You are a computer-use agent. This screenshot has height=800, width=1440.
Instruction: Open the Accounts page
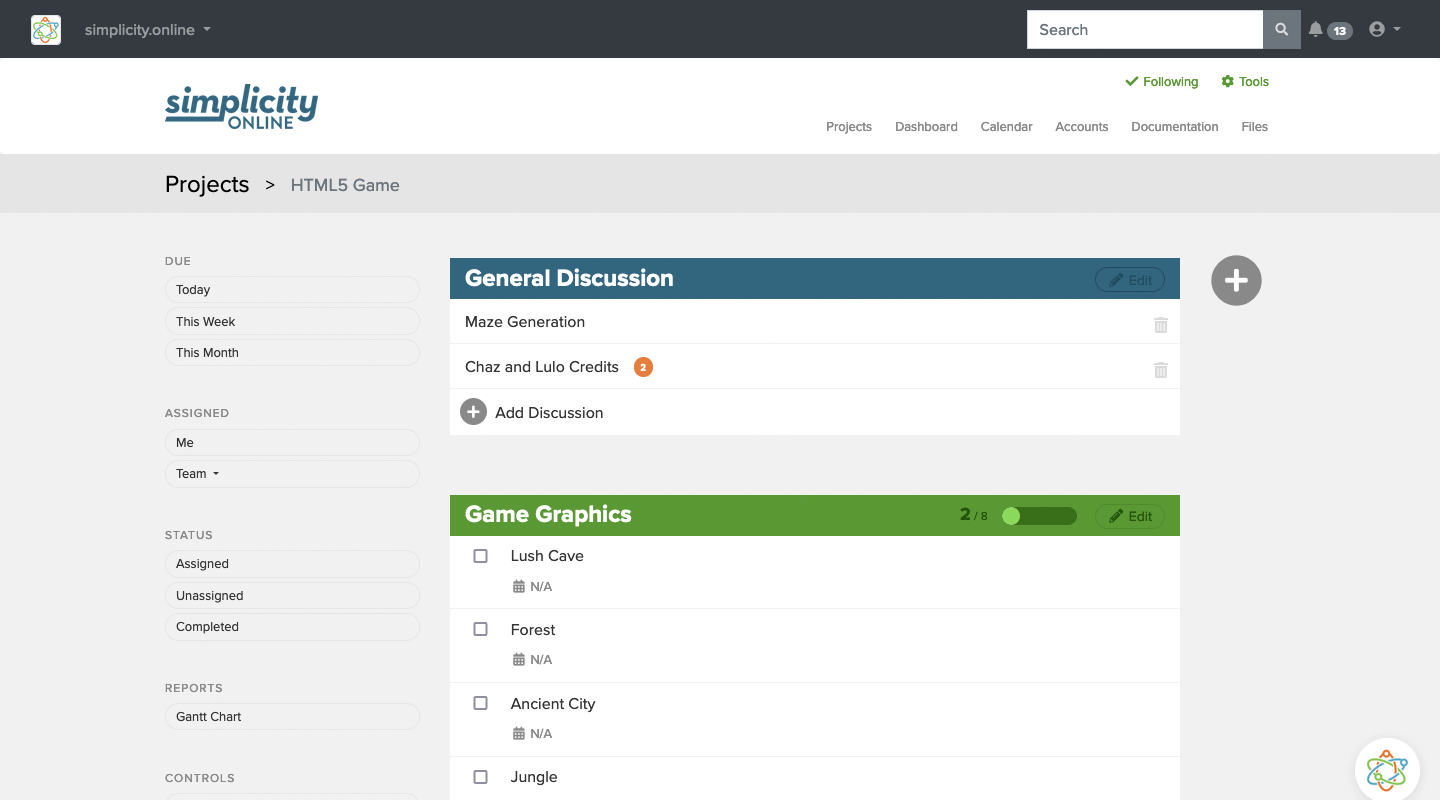(x=1082, y=127)
